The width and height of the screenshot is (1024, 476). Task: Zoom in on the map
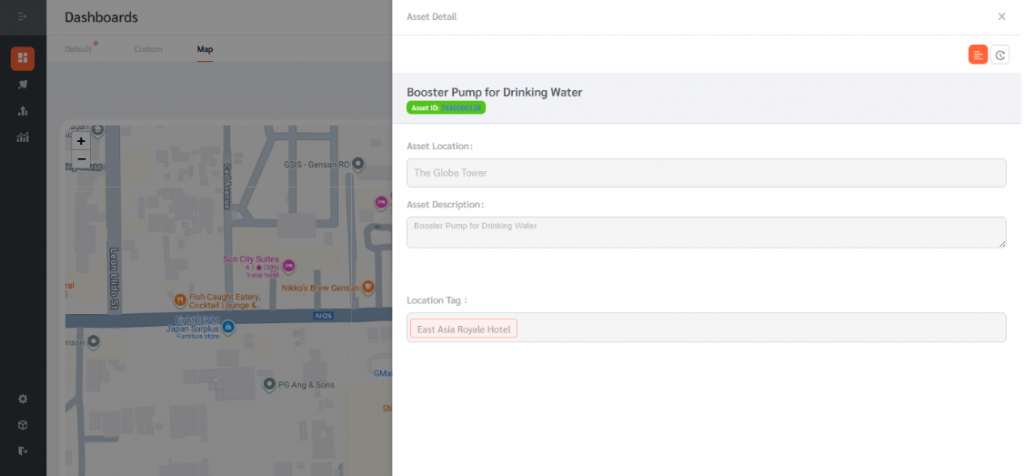coord(81,141)
